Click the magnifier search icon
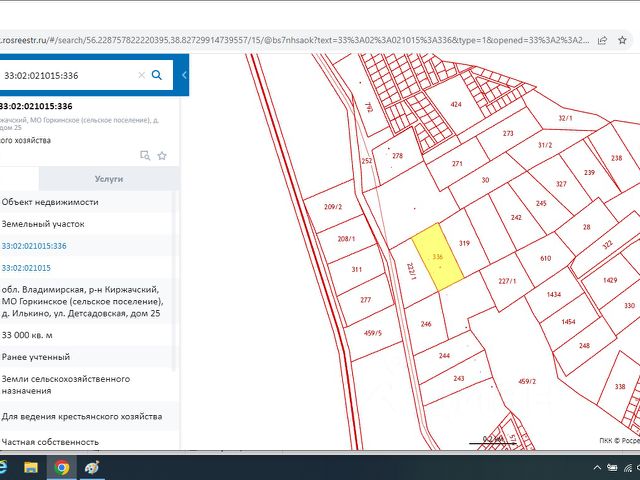The width and height of the screenshot is (640, 480). click(157, 75)
